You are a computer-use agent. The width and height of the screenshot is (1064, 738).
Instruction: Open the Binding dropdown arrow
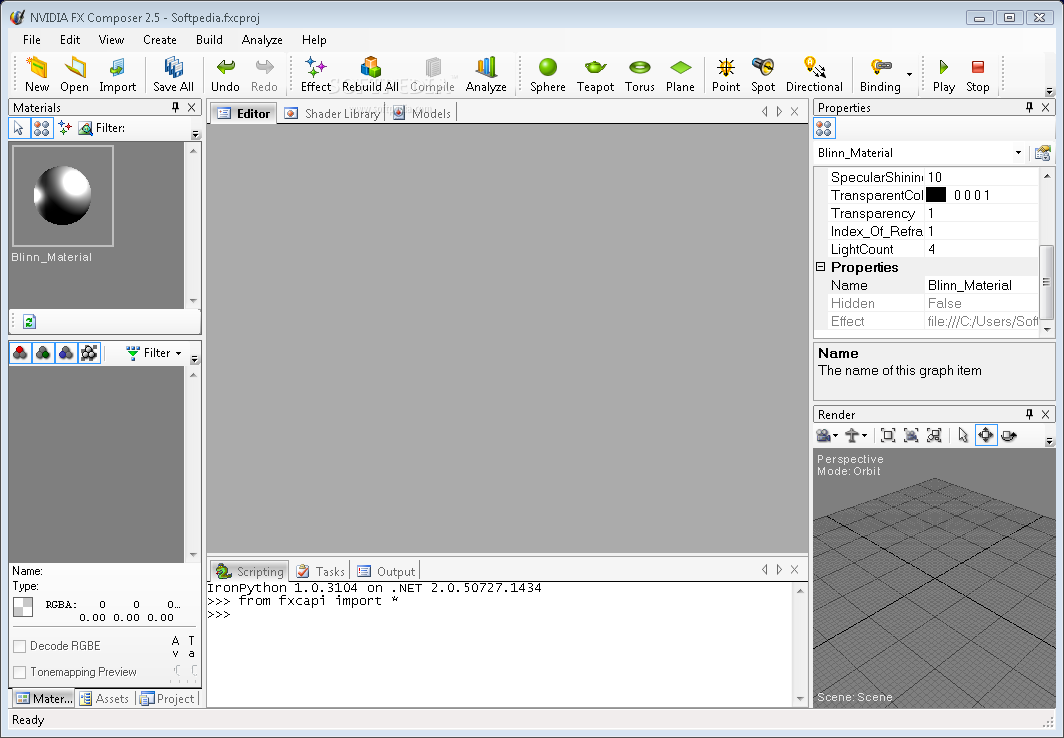click(x=909, y=75)
